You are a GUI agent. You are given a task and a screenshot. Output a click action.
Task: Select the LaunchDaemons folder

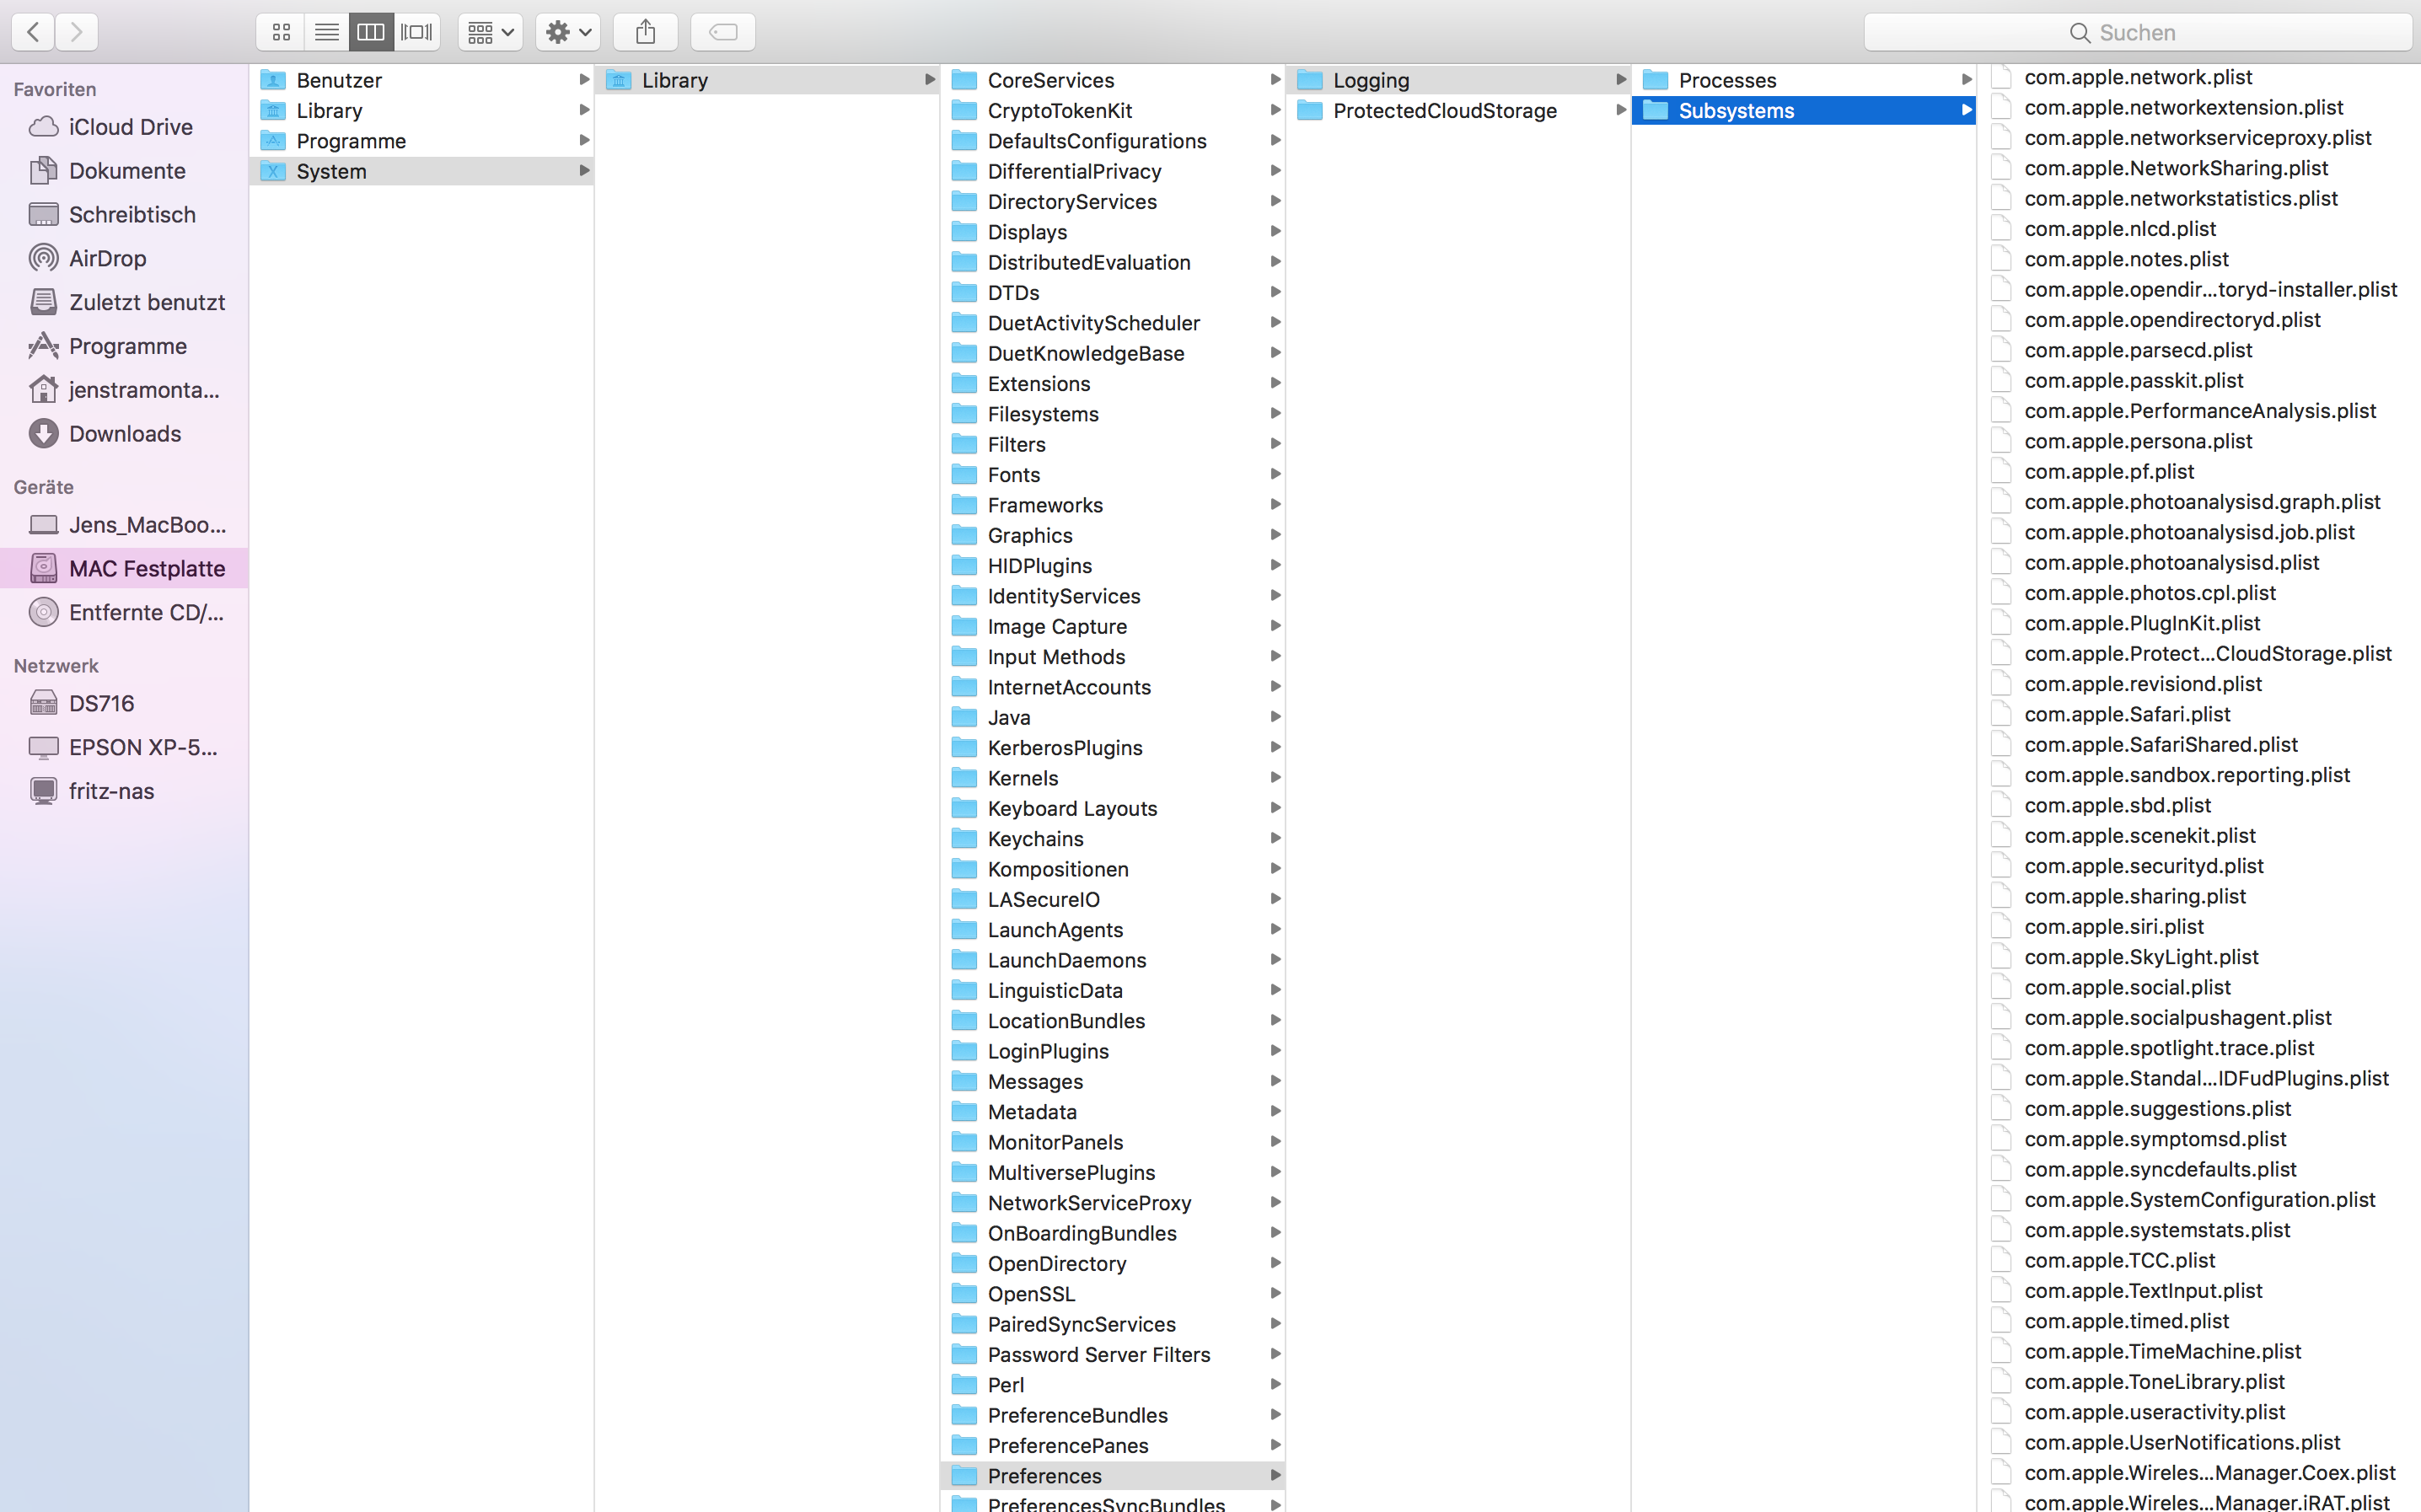pos(1066,960)
